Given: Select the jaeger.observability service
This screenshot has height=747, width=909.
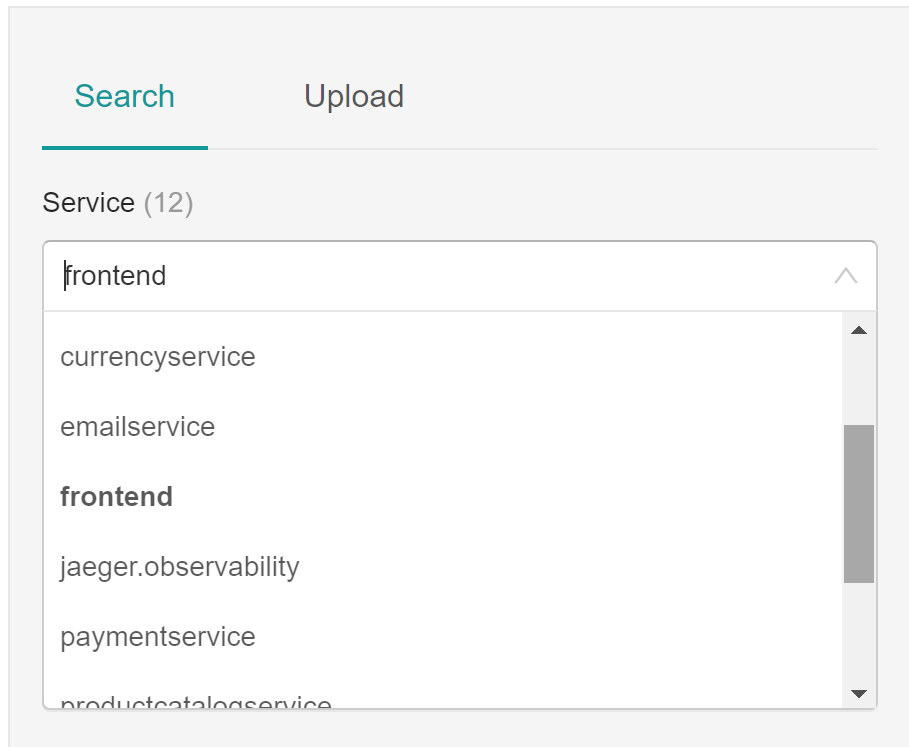Looking at the screenshot, I should [x=180, y=567].
